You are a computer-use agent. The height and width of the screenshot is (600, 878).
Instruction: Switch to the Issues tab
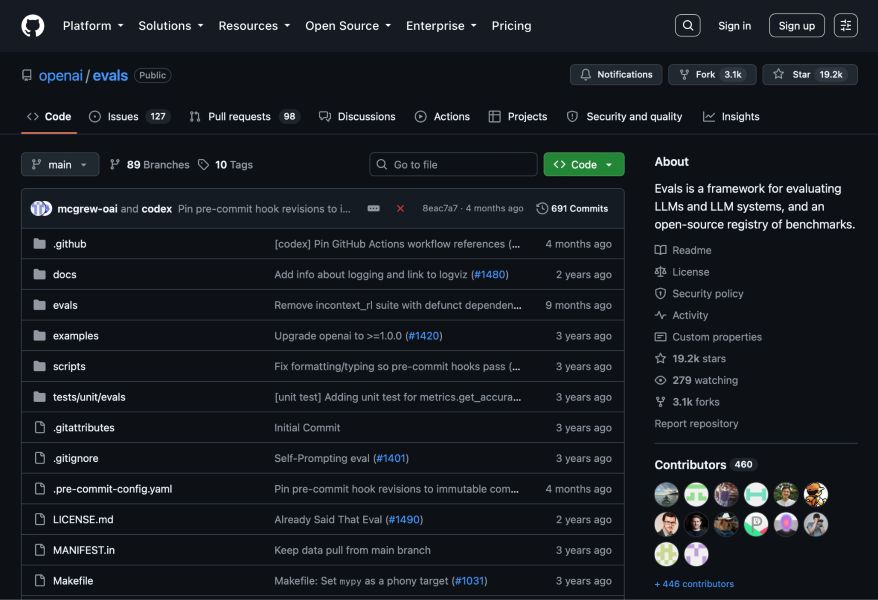(x=129, y=116)
